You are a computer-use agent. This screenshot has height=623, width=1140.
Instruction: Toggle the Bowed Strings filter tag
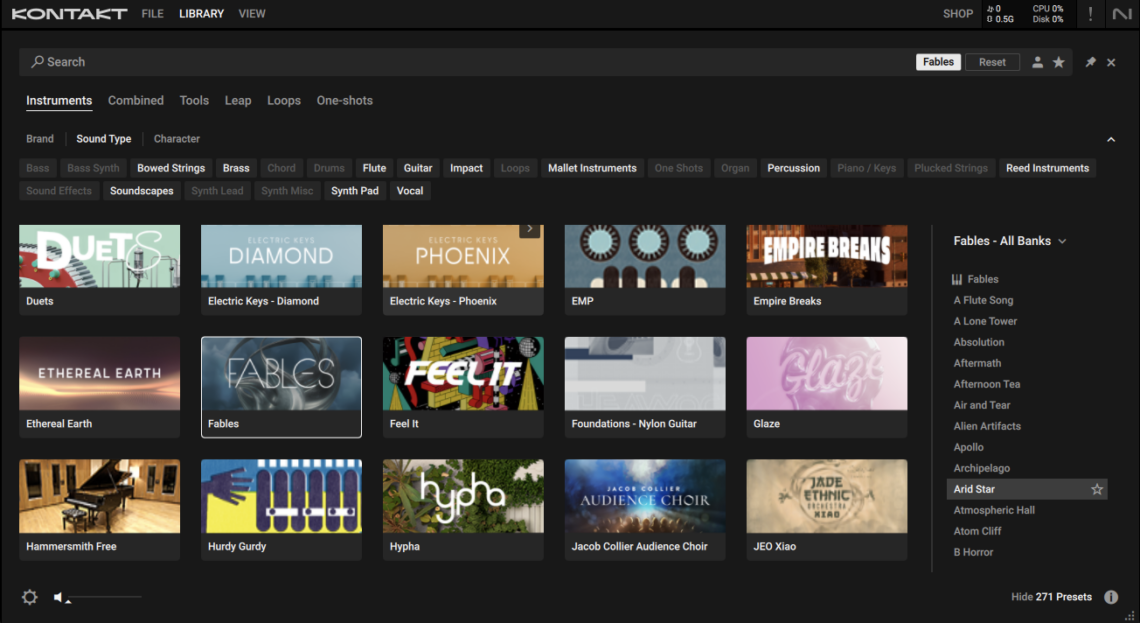171,168
